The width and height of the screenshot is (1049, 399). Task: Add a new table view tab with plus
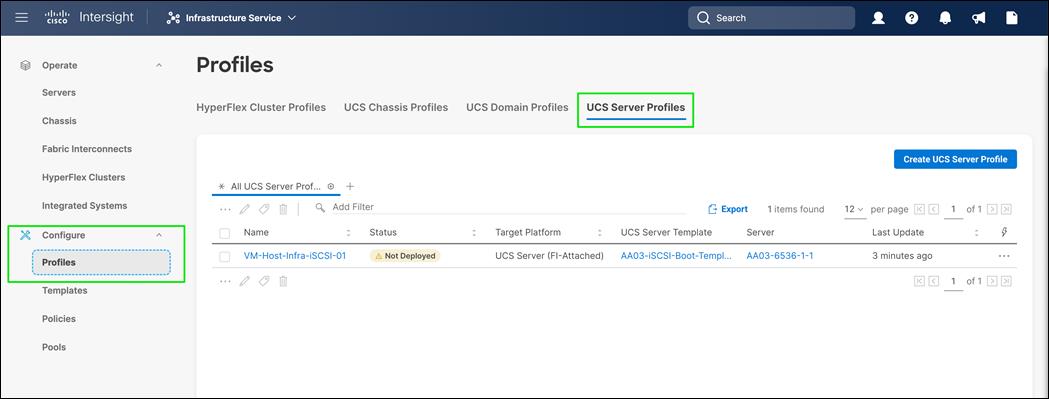pos(350,186)
